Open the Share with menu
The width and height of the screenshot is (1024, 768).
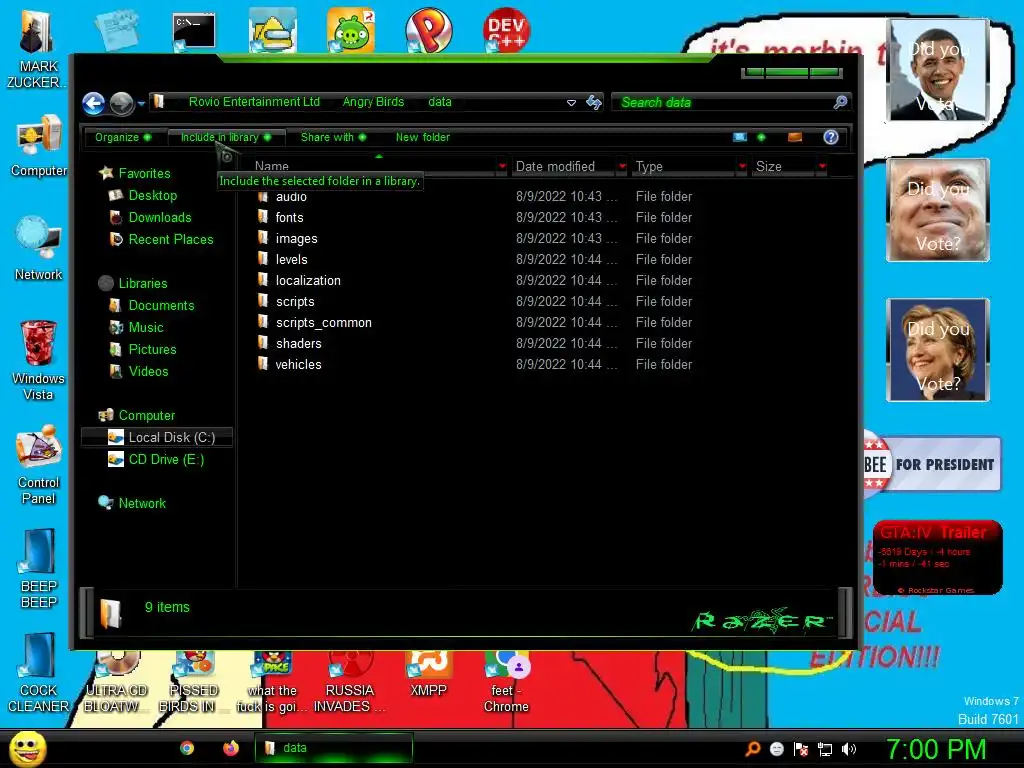tap(333, 137)
